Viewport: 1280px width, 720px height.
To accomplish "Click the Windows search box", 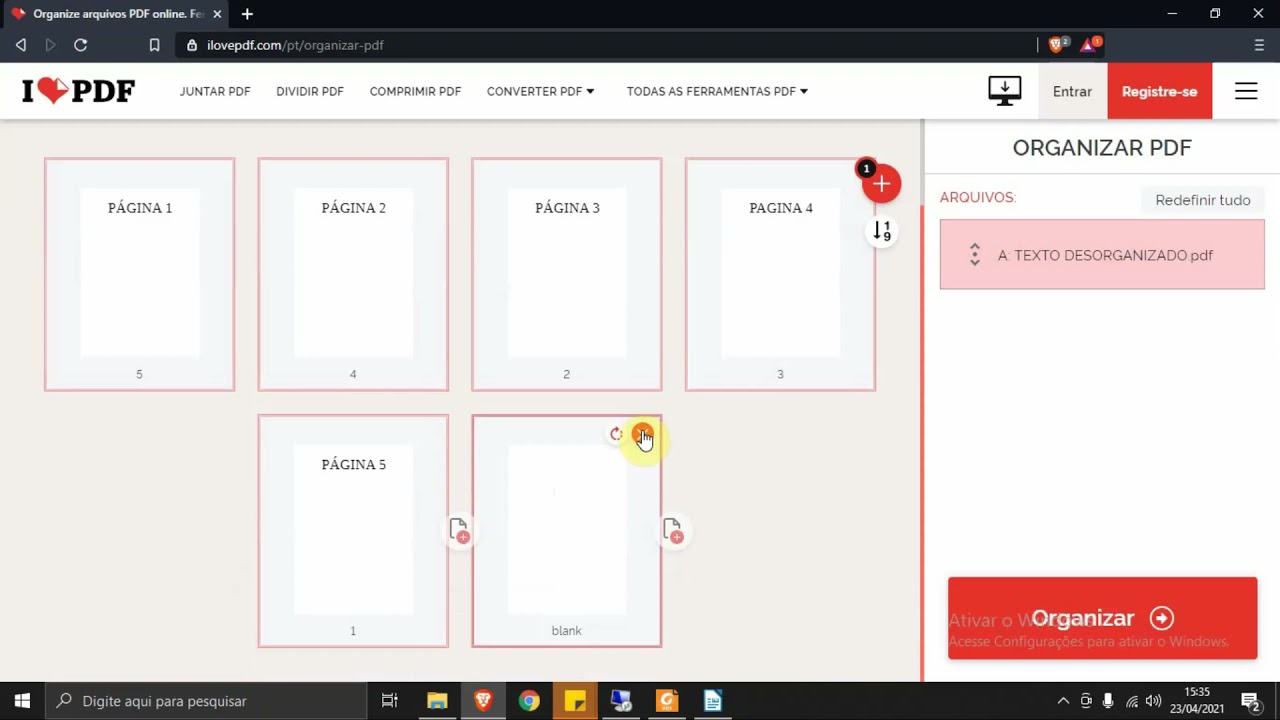I will tap(208, 701).
